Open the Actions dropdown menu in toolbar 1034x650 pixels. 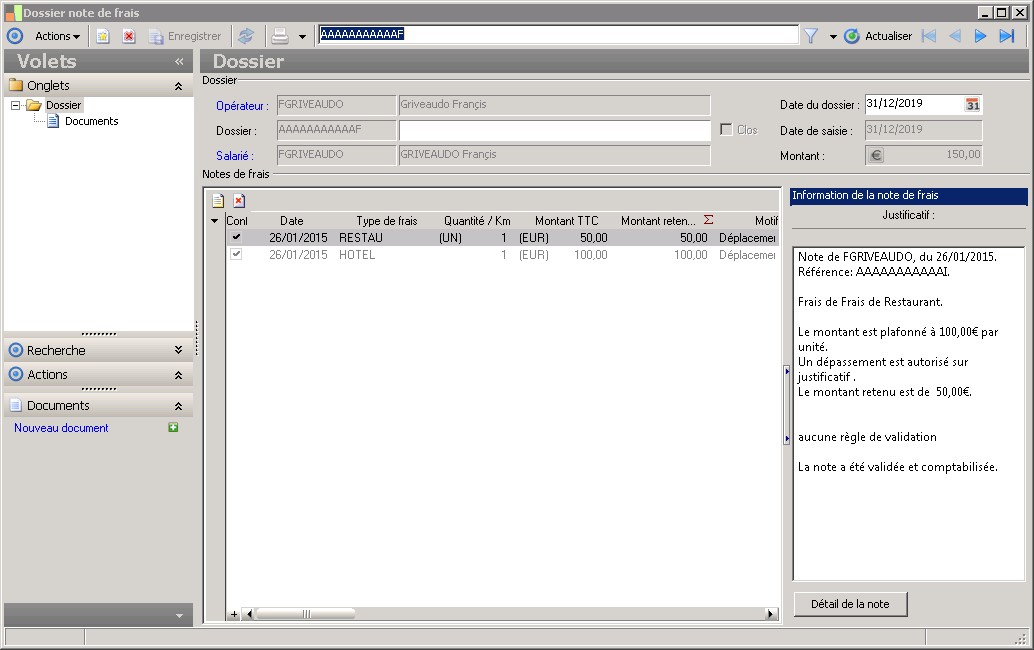57,36
